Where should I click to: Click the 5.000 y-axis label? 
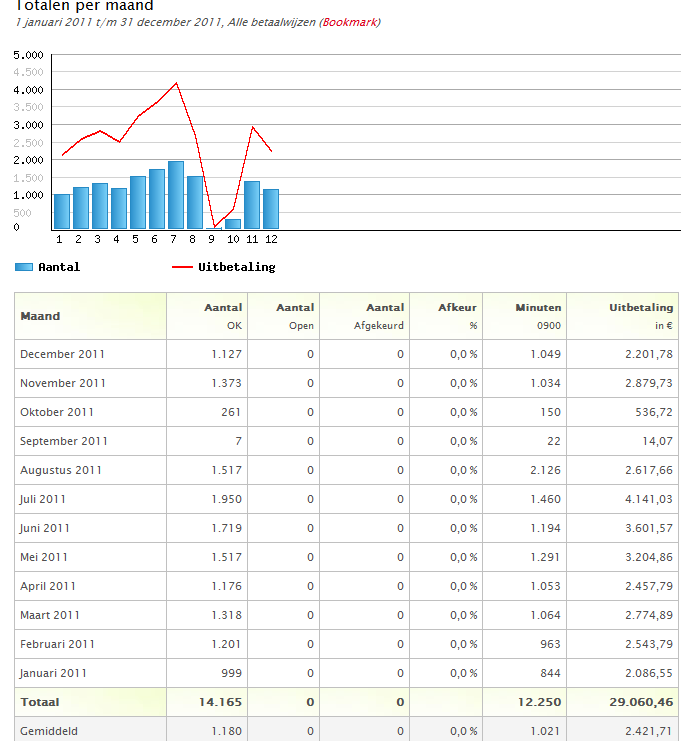[x=28, y=55]
